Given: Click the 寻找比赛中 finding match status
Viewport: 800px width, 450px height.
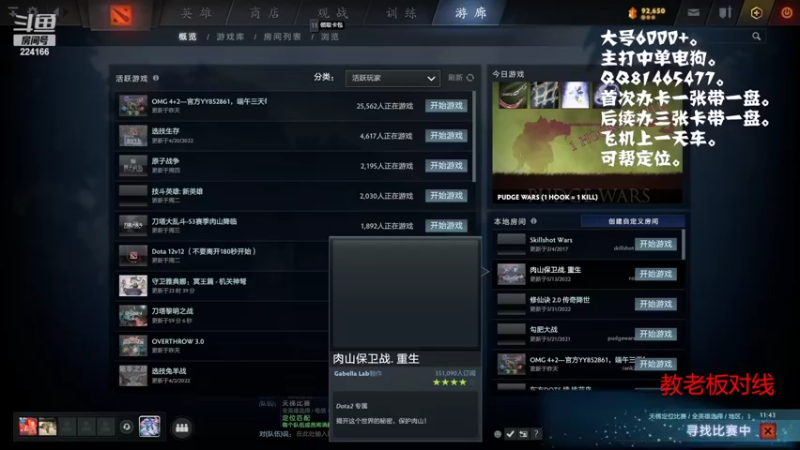Looking at the screenshot, I should [718, 431].
